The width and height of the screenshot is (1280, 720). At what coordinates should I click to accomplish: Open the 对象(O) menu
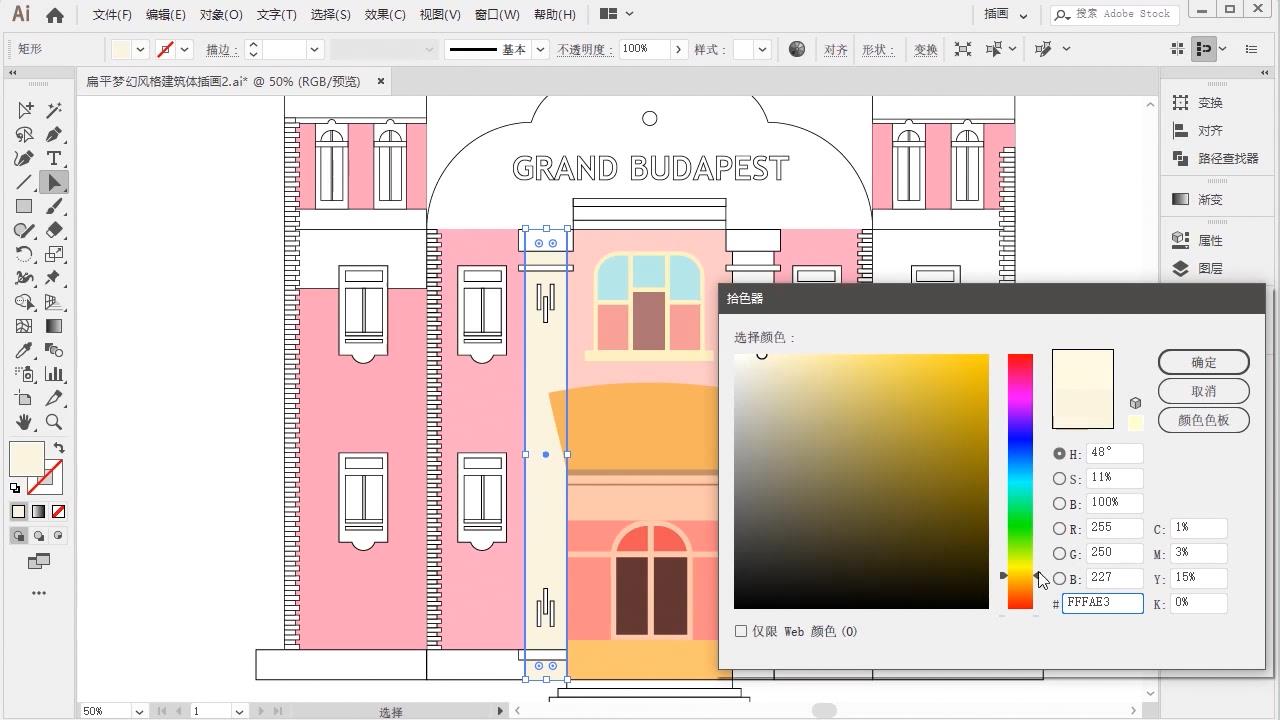tap(221, 15)
